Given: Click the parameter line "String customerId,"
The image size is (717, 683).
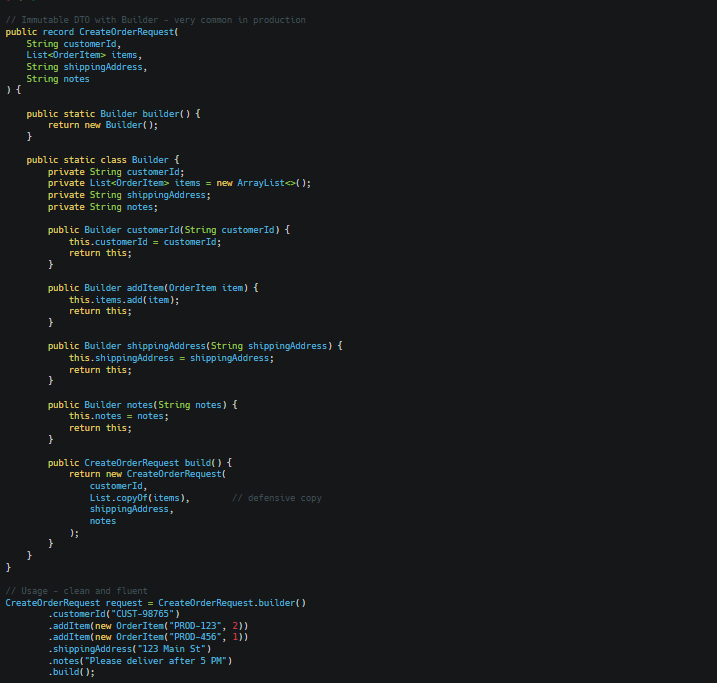Looking at the screenshot, I should pyautogui.click(x=74, y=44).
